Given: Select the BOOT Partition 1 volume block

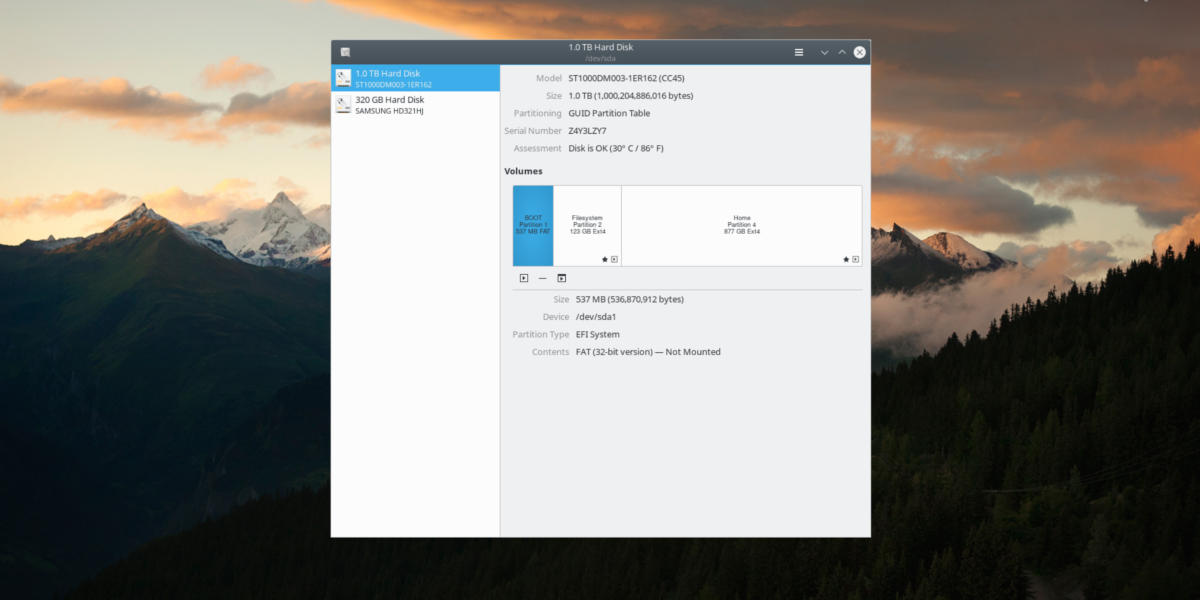Looking at the screenshot, I should pos(533,225).
